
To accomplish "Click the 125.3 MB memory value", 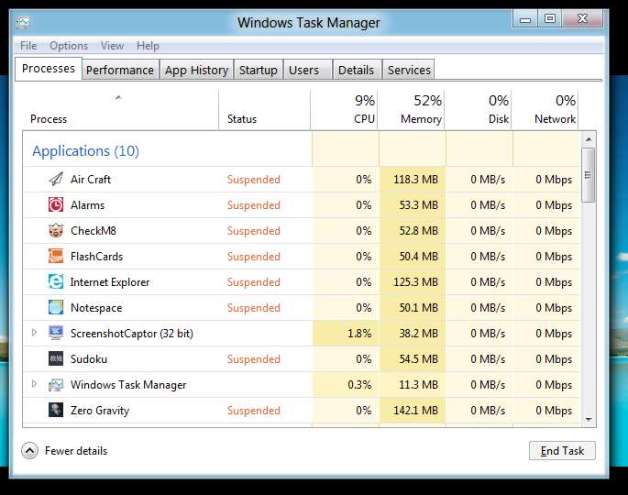I will coord(415,282).
